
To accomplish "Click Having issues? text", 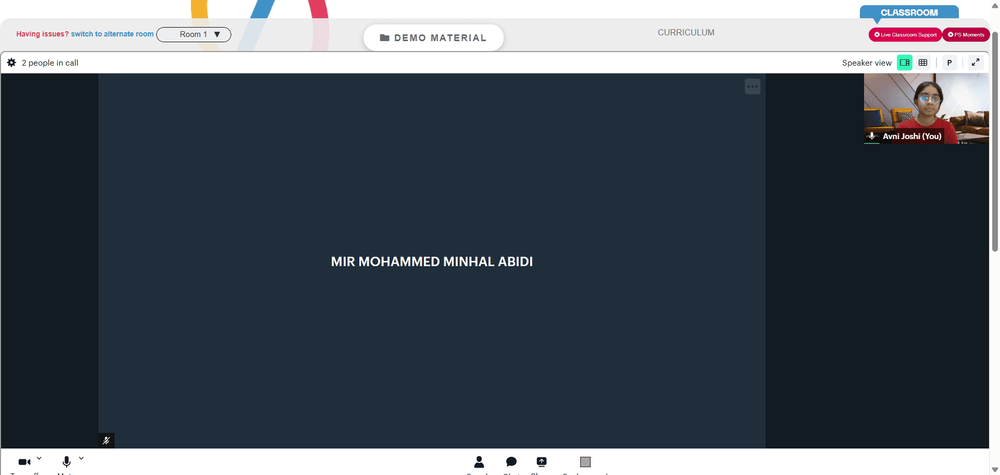I will coord(43,34).
